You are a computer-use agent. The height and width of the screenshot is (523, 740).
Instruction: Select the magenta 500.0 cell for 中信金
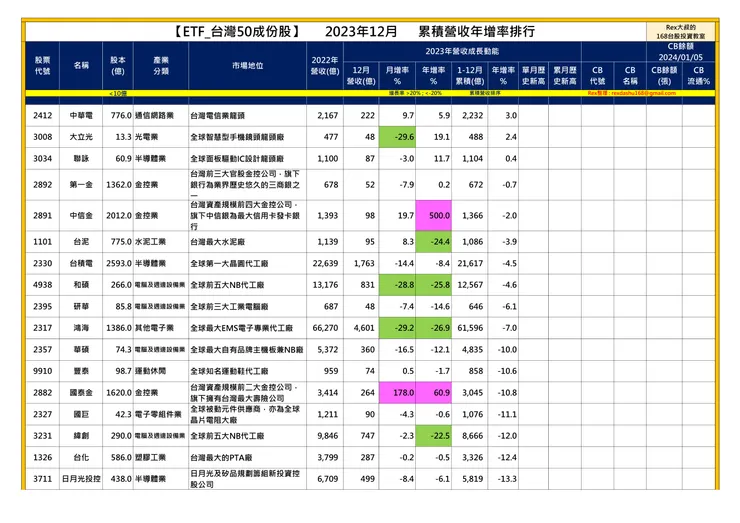[x=434, y=215]
